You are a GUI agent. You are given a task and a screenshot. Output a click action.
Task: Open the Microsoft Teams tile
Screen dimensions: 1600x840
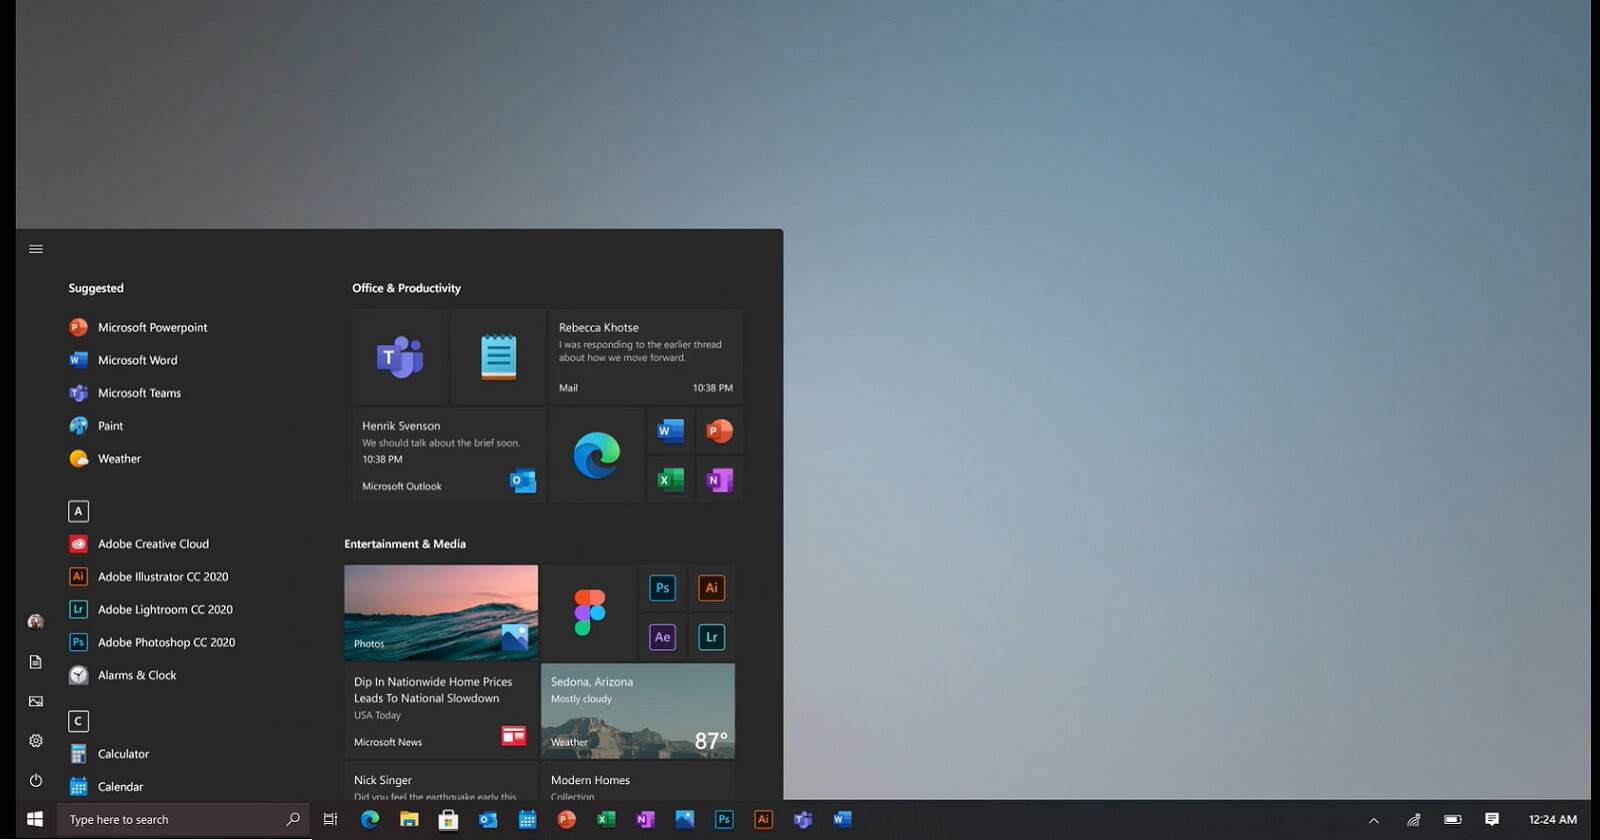(x=399, y=356)
